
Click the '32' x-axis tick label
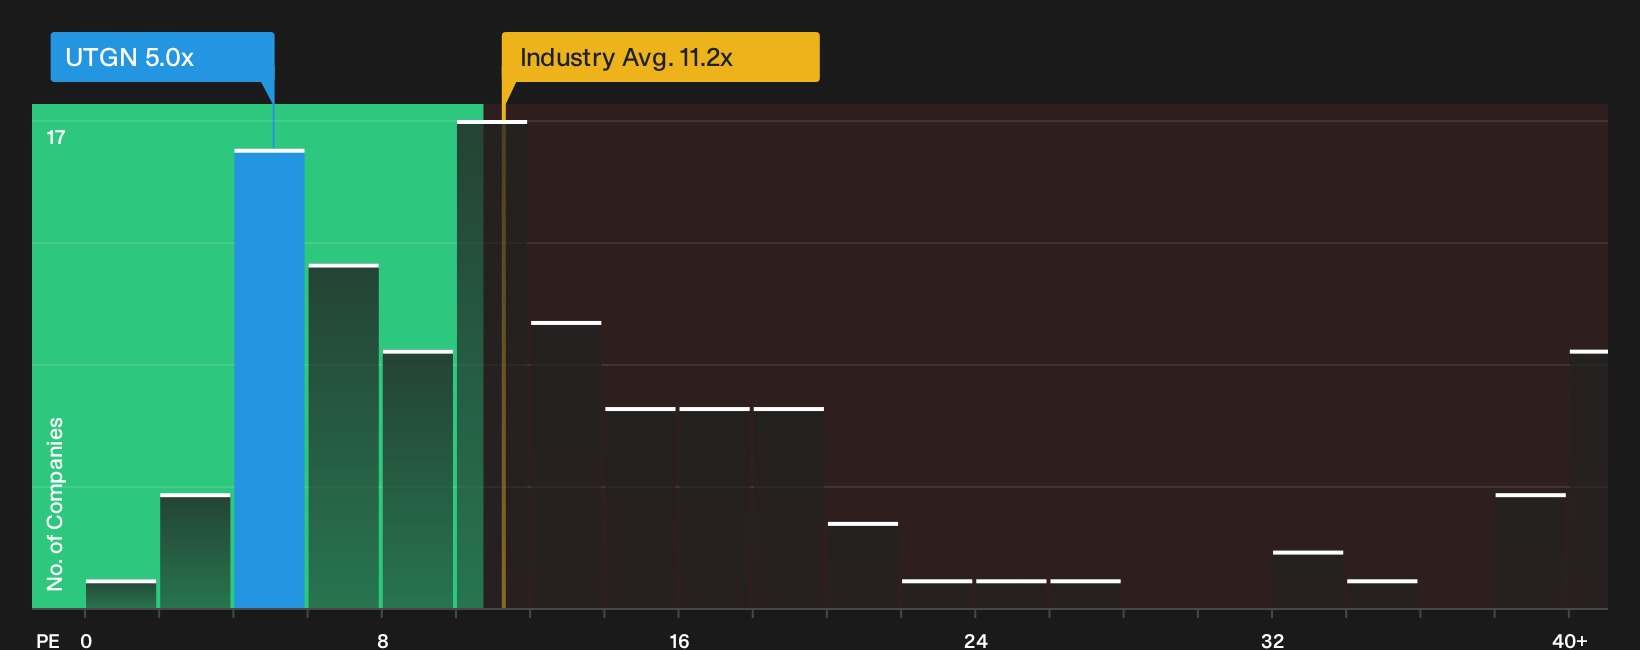point(1272,640)
